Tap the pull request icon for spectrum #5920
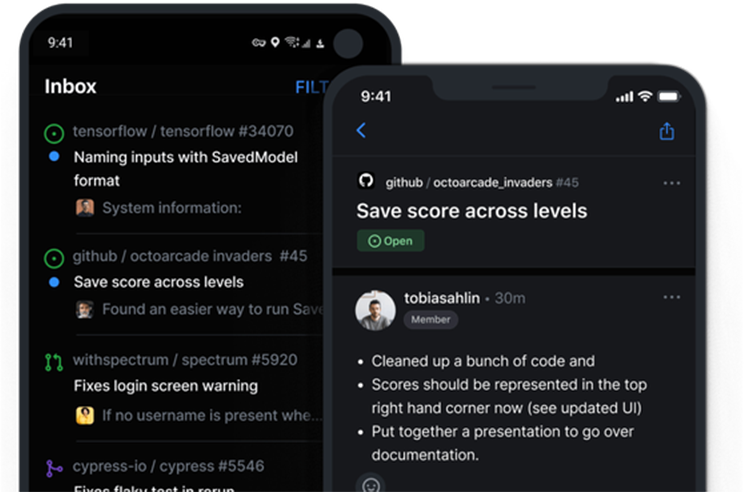Viewport: 744px width, 492px height. (x=54, y=362)
